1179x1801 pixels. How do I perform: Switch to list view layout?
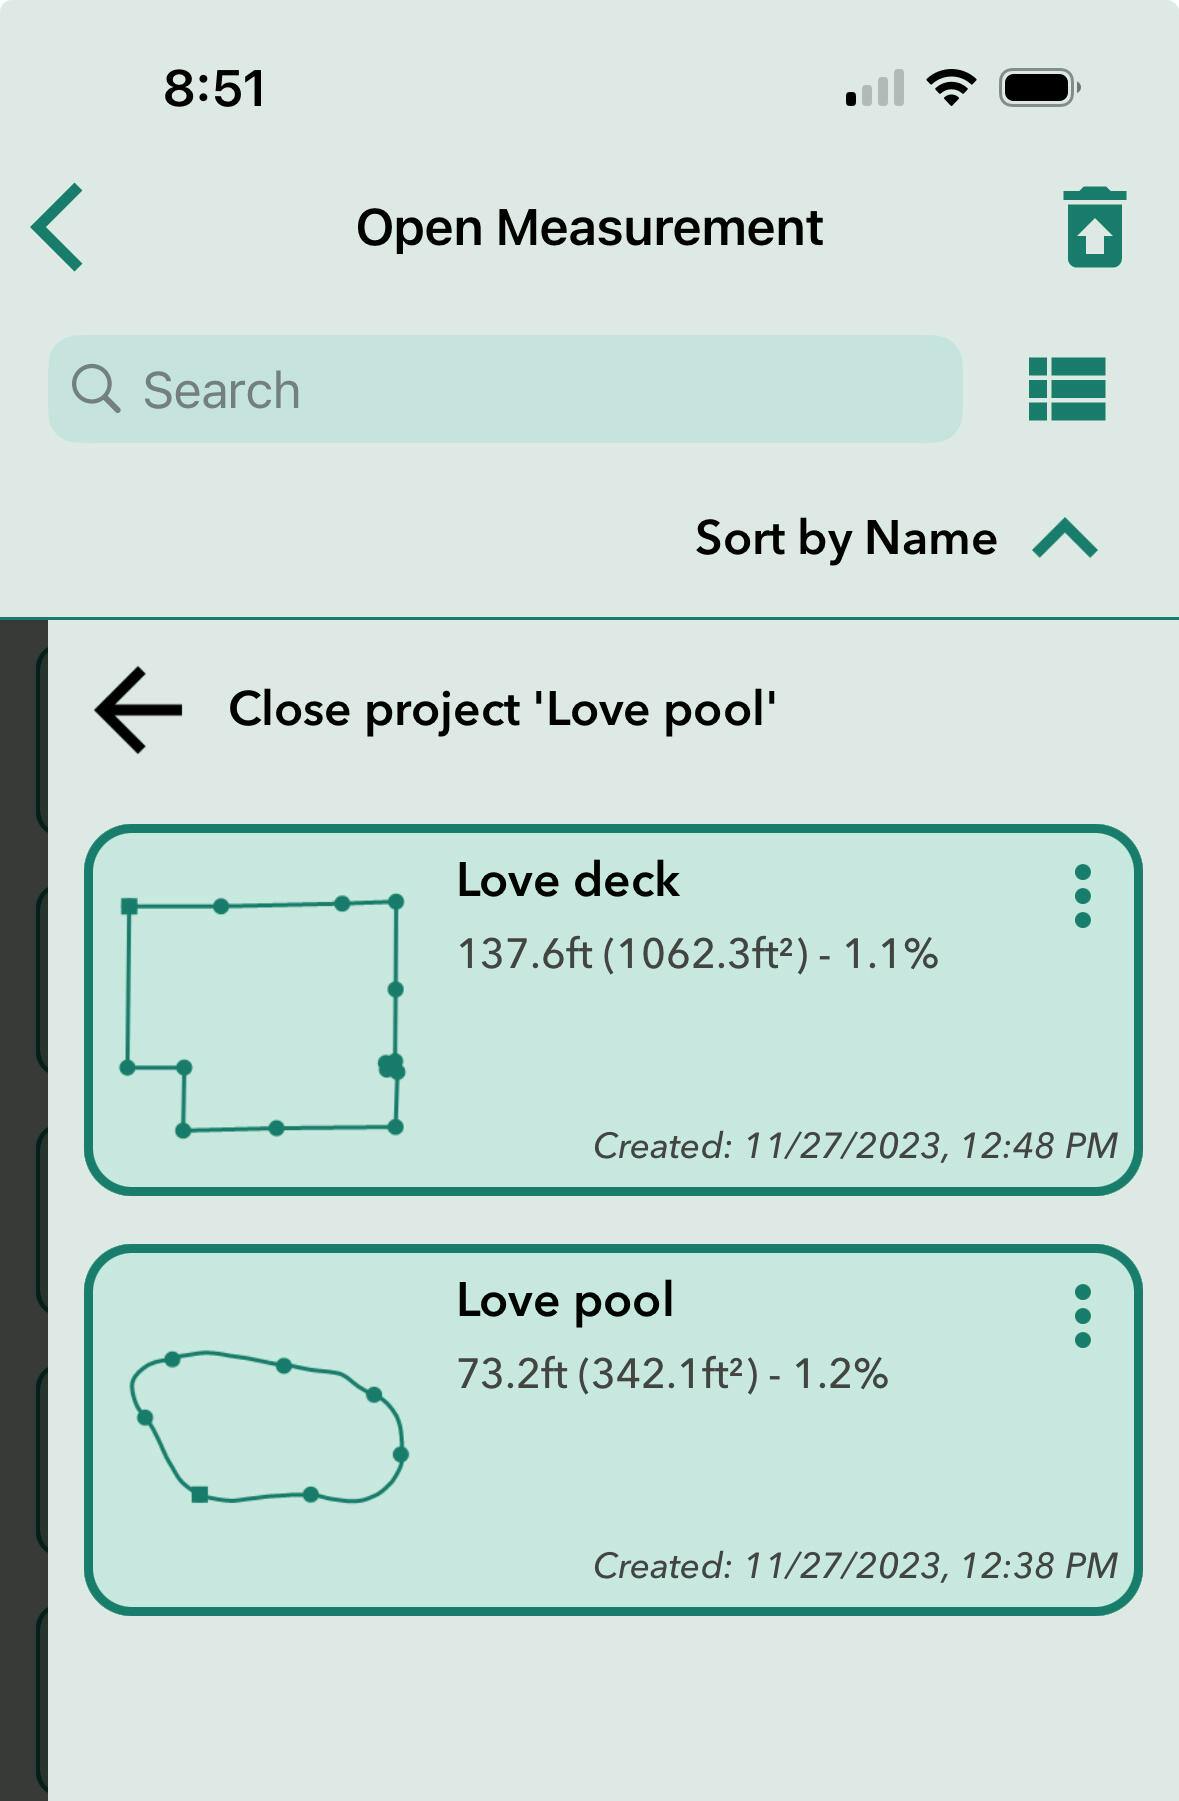[1067, 389]
